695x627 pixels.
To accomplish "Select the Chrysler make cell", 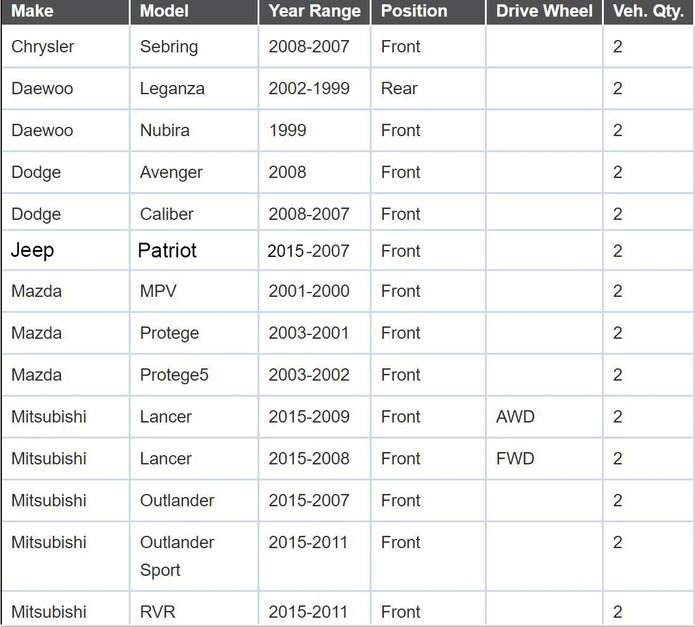I will click(66, 47).
